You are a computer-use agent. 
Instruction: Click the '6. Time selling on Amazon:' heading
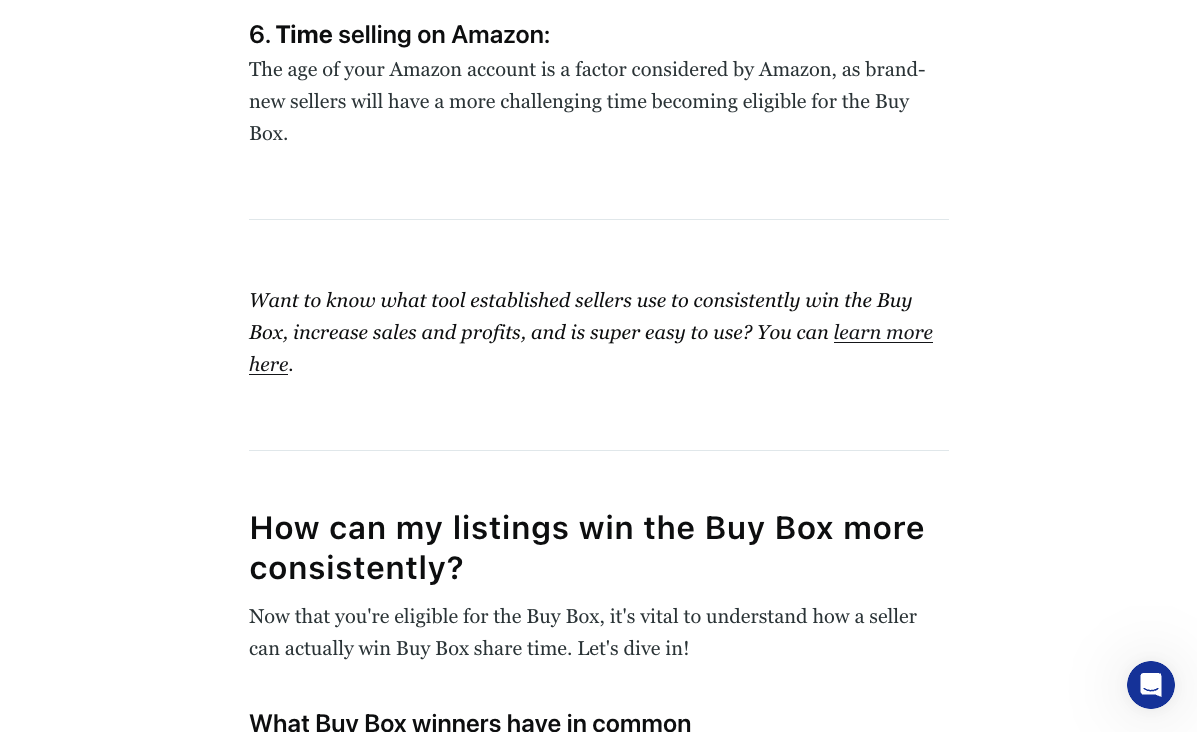[399, 34]
